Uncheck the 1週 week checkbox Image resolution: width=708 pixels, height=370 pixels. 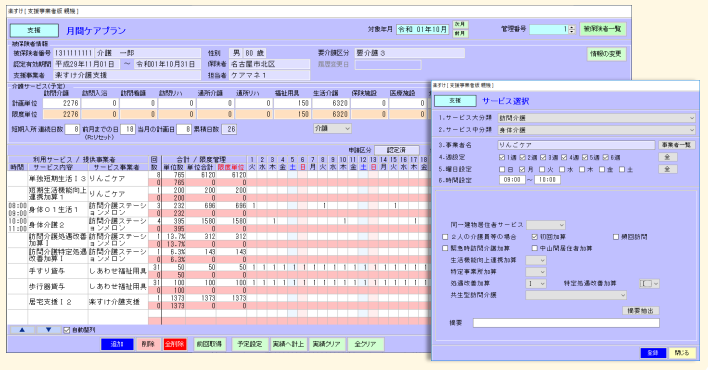tap(502, 158)
